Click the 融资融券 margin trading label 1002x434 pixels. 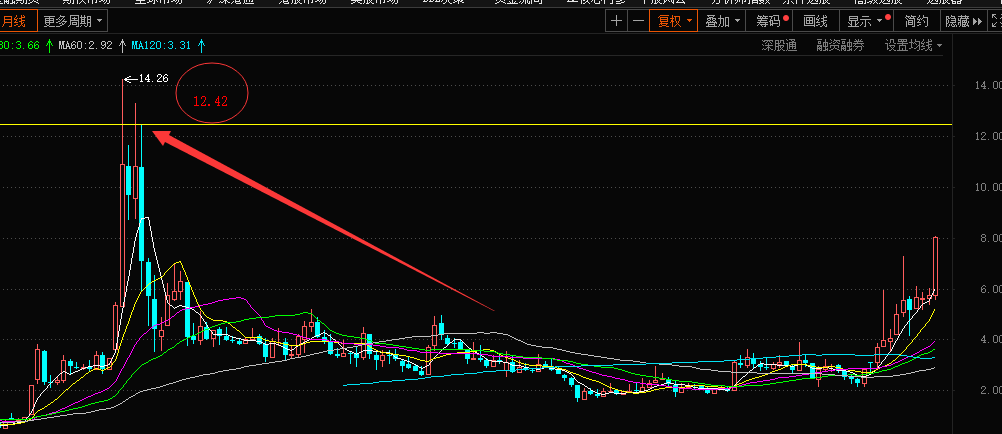(x=840, y=45)
